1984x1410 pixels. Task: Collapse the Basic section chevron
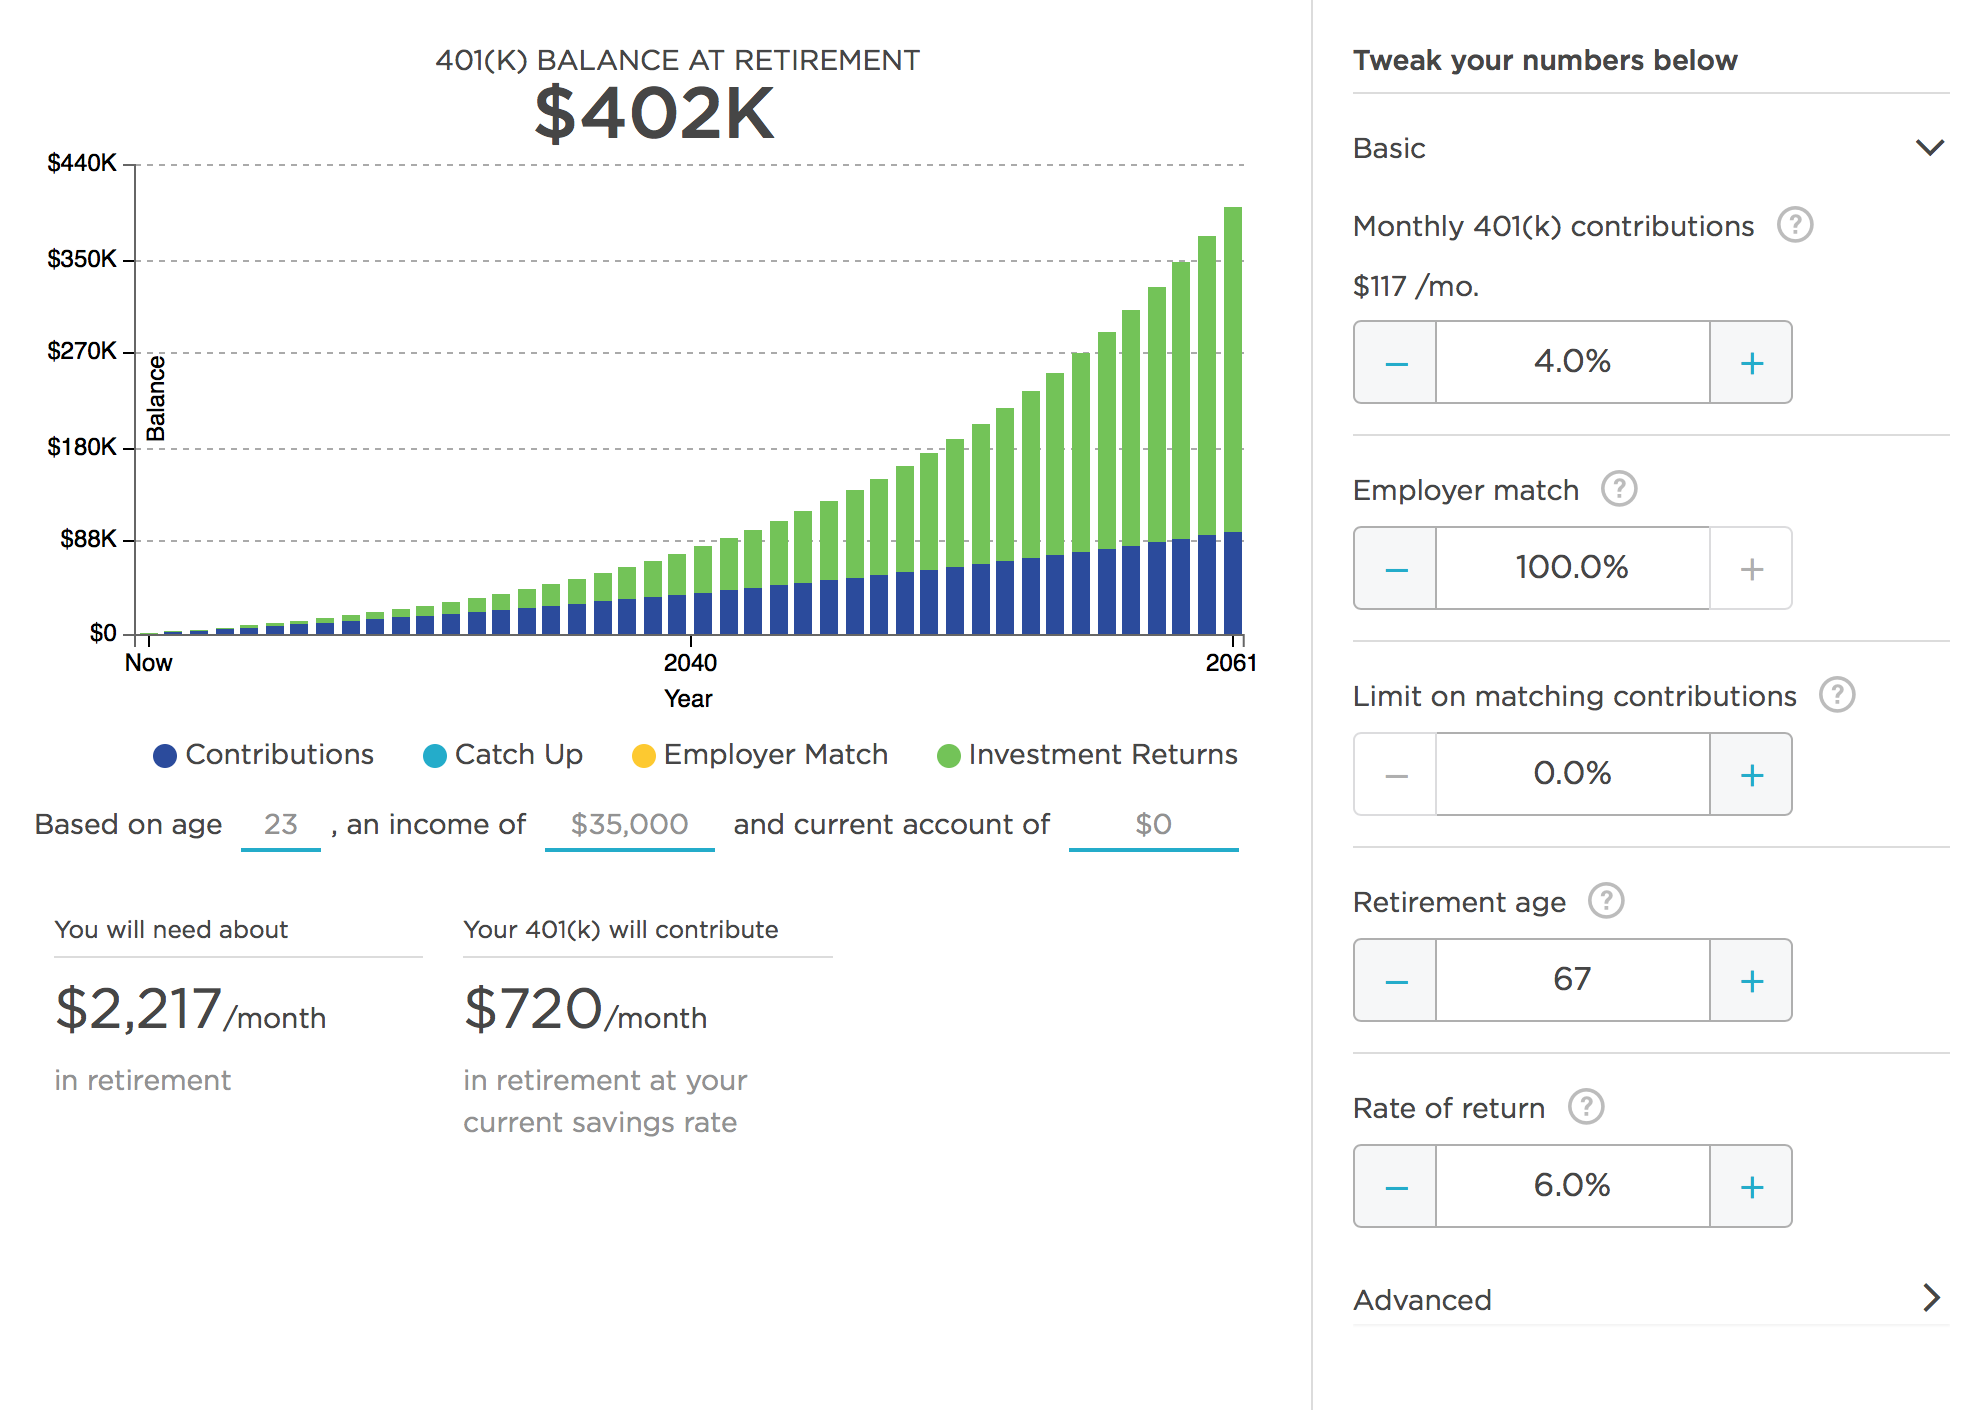click(x=1929, y=148)
